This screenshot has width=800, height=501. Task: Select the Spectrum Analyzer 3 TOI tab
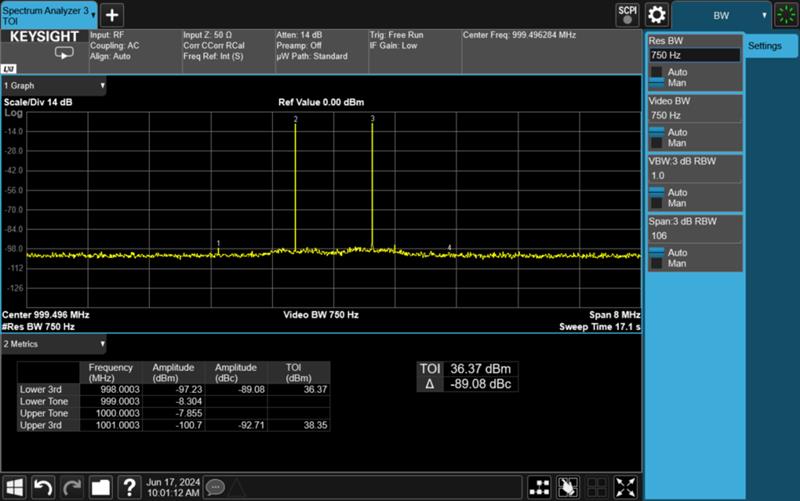click(x=48, y=14)
